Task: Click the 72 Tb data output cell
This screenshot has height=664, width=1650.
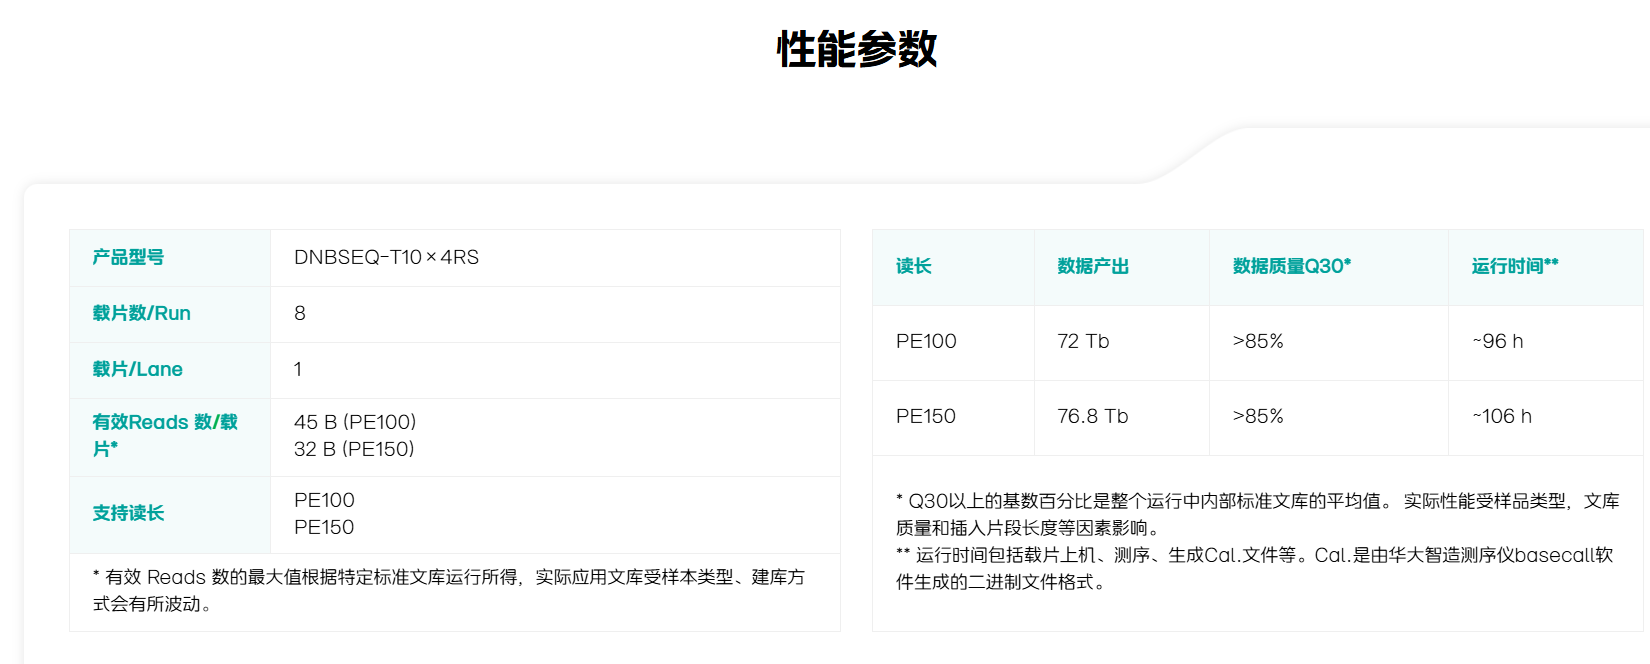Action: pyautogui.click(x=1083, y=342)
